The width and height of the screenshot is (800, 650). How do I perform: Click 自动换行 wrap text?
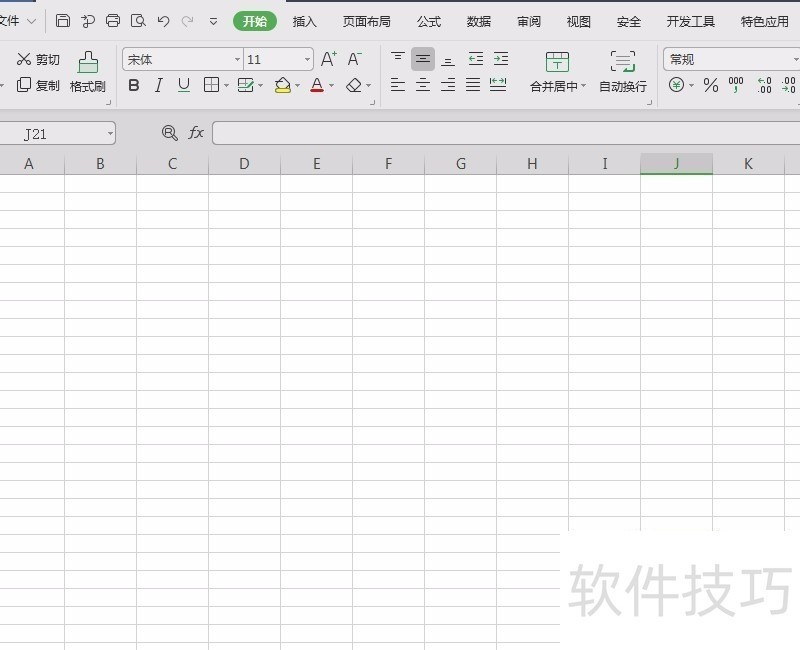pyautogui.click(x=623, y=72)
